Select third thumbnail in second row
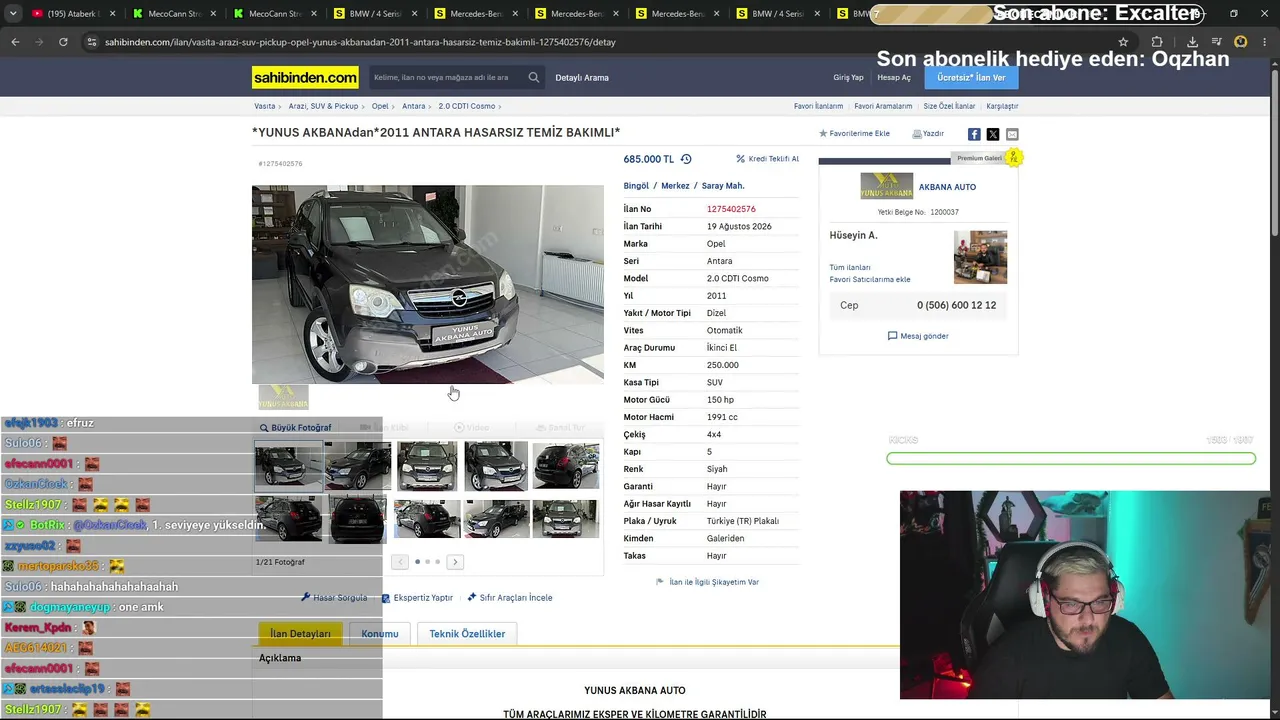The image size is (1280, 720). tap(427, 519)
